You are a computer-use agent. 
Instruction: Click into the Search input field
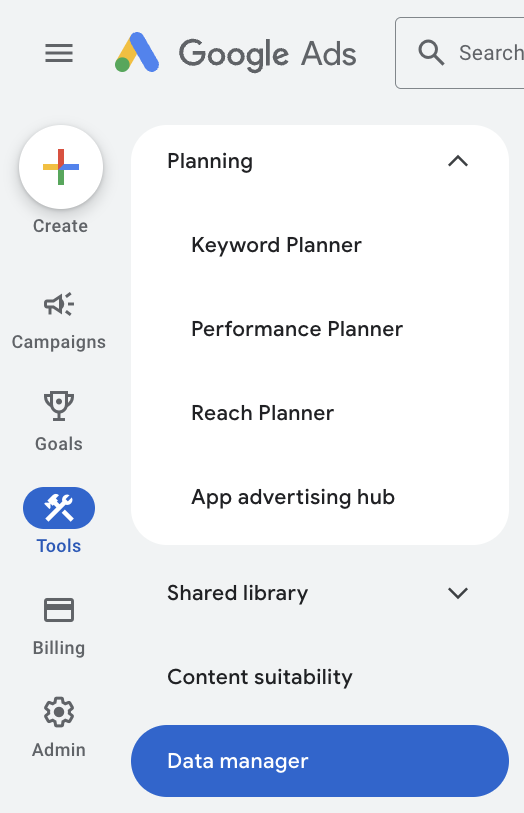[460, 53]
